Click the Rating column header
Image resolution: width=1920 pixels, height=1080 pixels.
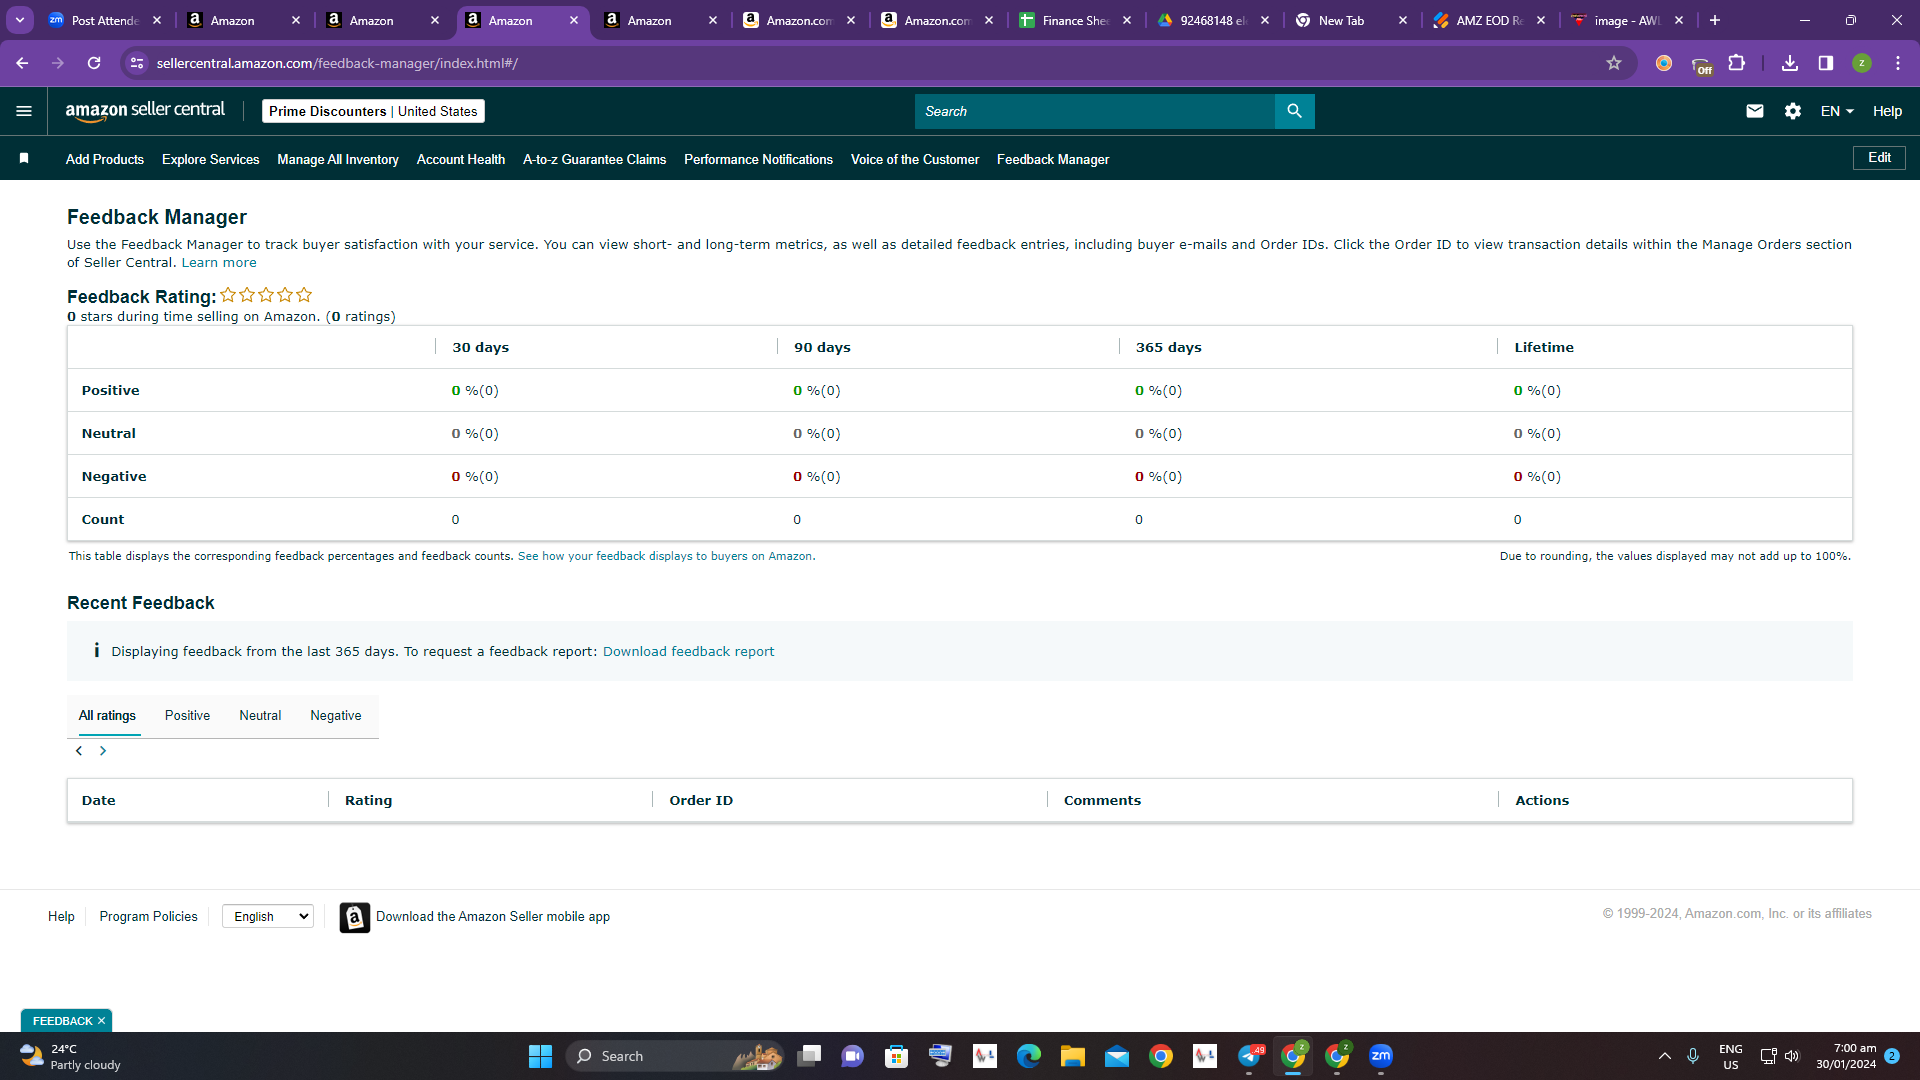point(368,800)
